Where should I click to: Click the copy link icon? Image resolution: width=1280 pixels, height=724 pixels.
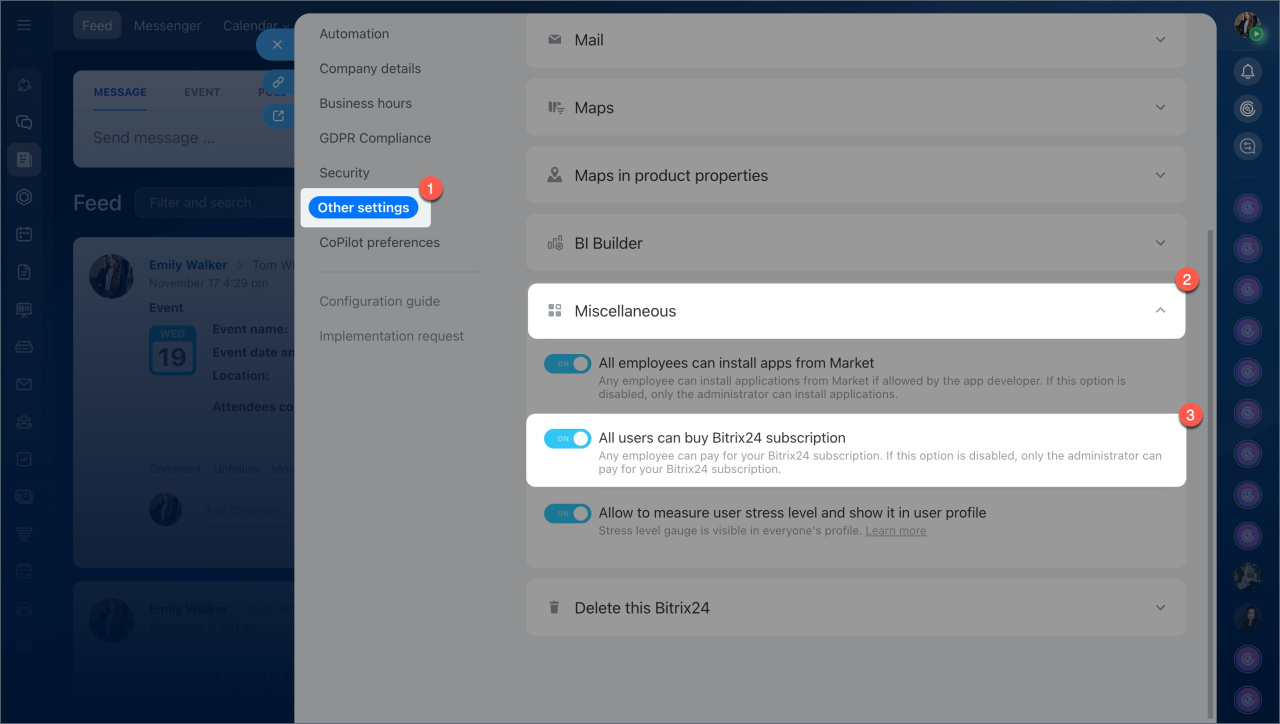tap(278, 82)
